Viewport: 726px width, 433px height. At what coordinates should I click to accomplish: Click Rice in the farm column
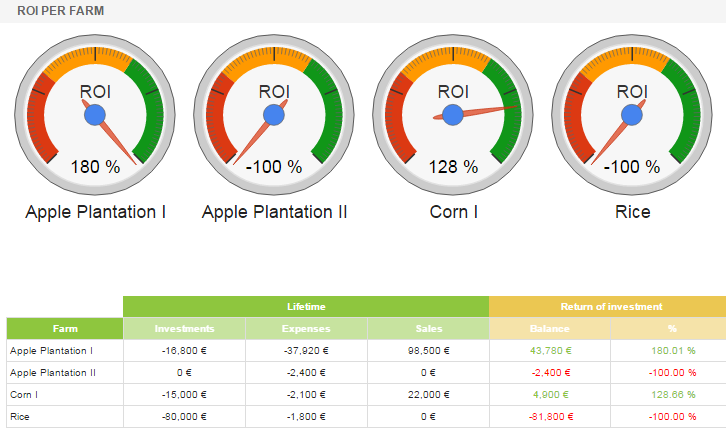pos(19,415)
